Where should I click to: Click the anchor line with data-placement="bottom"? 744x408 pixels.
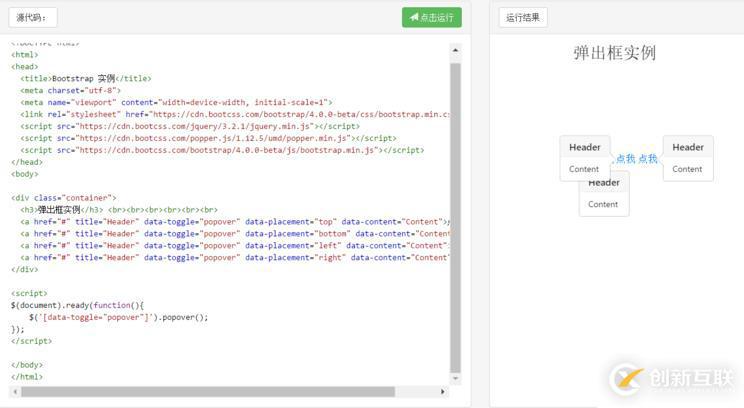[235, 233]
